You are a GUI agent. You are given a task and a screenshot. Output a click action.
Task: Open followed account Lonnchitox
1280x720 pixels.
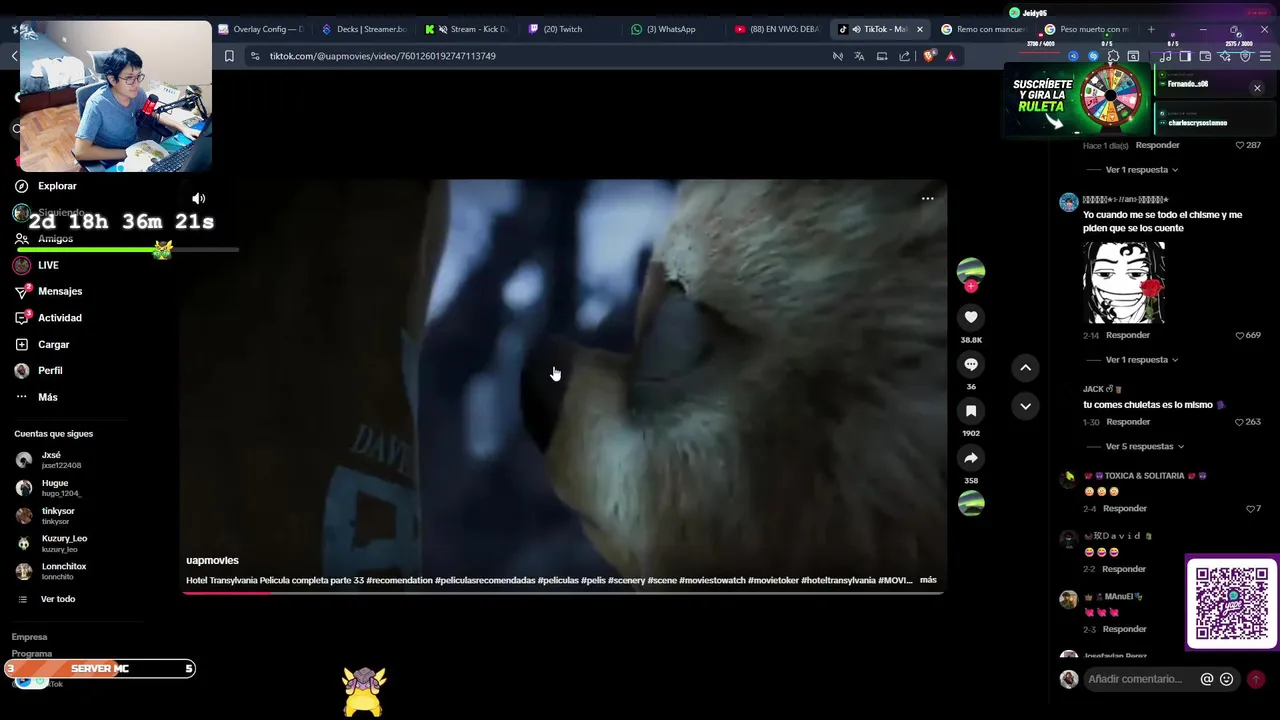63,571
